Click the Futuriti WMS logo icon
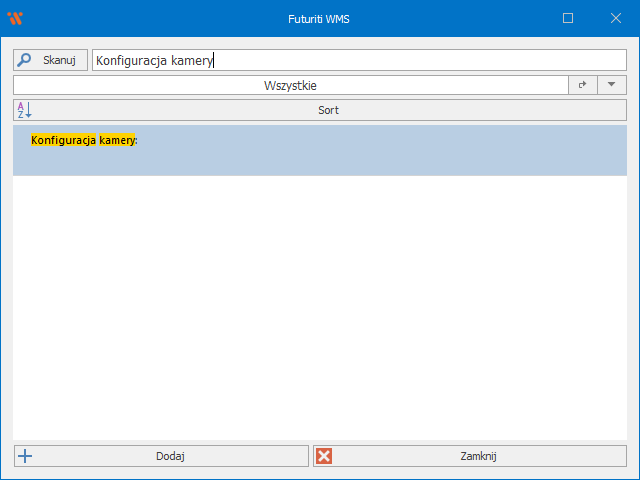 click(15, 18)
